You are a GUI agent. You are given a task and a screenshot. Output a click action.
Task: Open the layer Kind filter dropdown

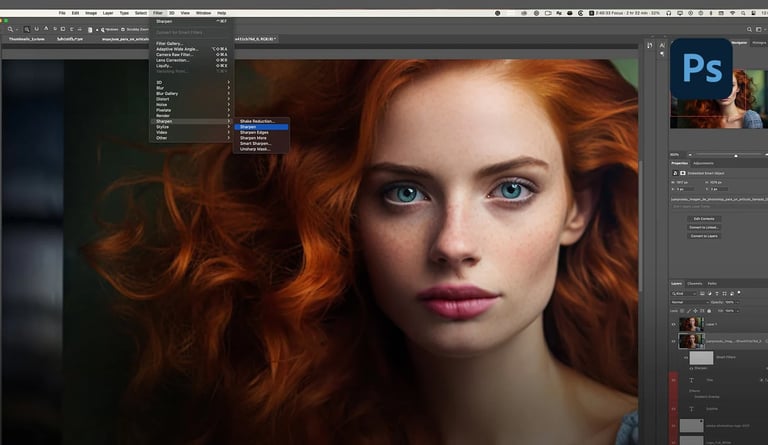tap(684, 293)
